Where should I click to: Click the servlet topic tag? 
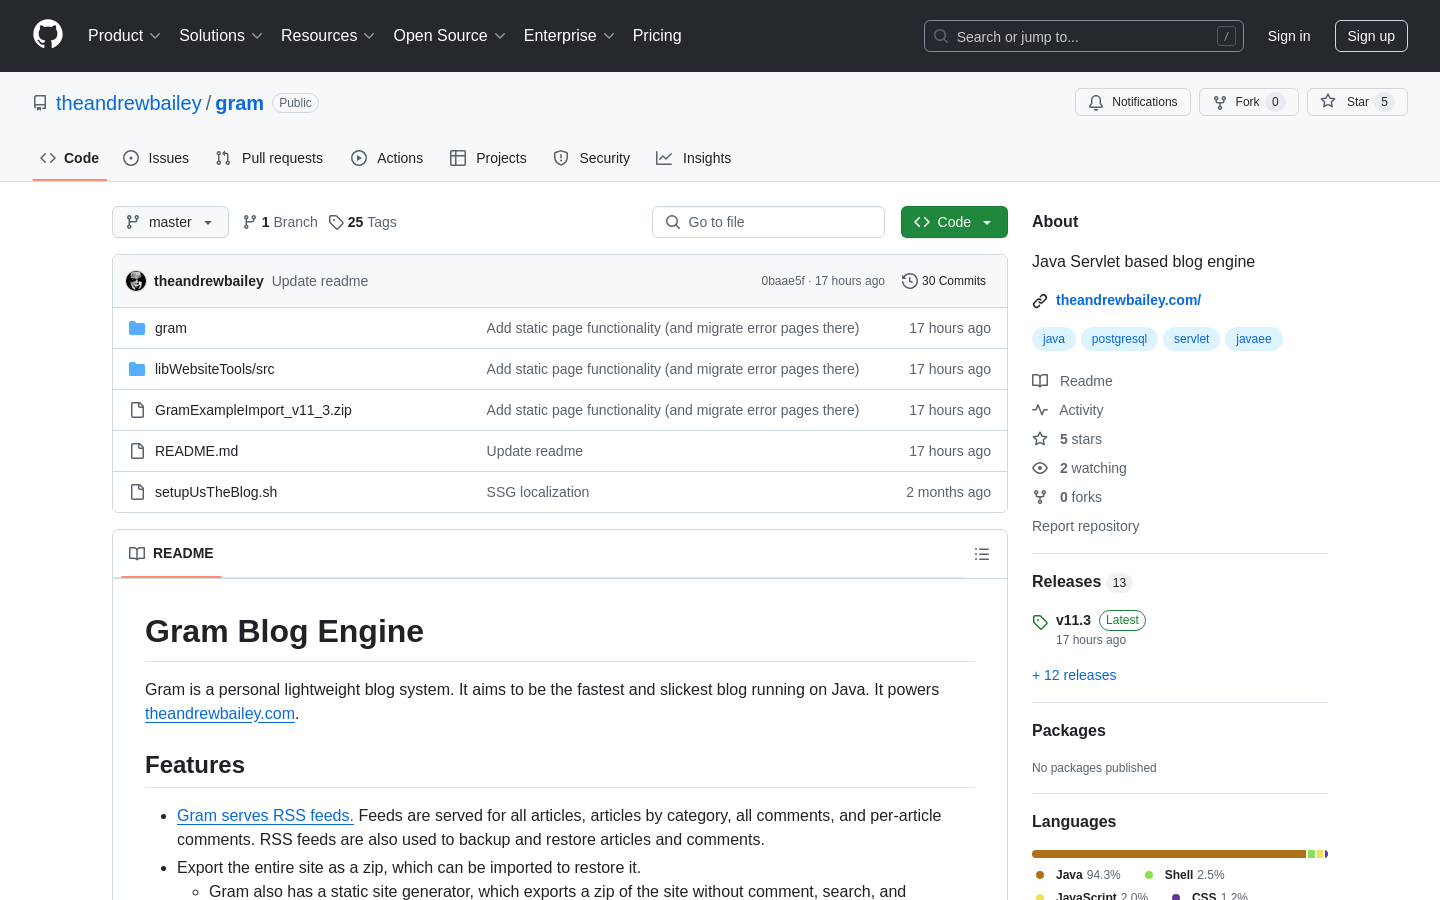(x=1191, y=339)
